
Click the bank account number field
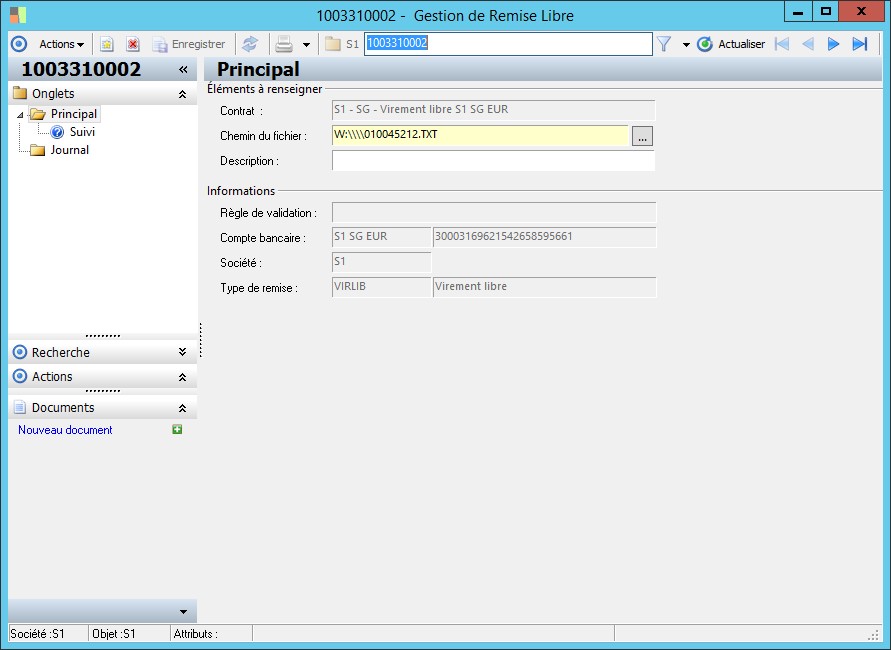tap(544, 237)
